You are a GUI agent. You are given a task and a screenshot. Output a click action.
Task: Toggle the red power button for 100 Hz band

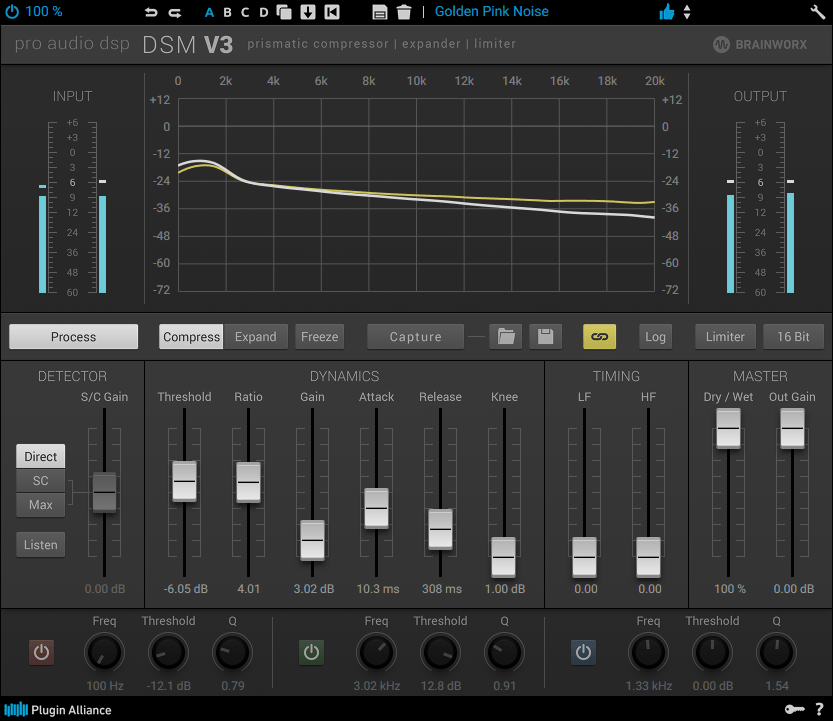(x=41, y=653)
